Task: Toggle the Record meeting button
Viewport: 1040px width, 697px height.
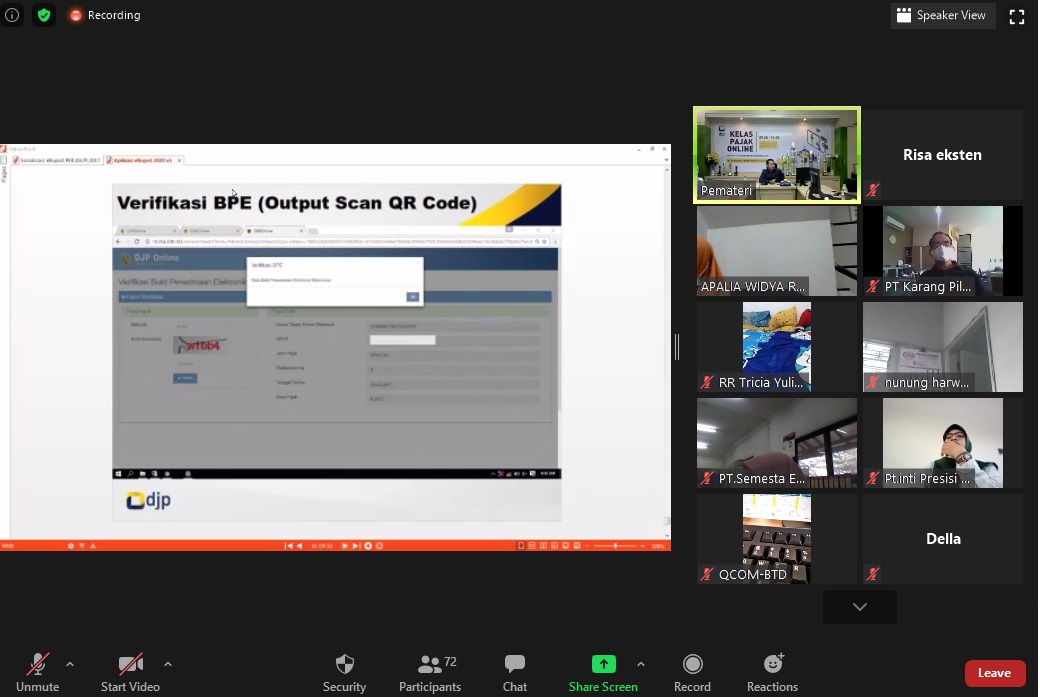Action: pos(692,672)
